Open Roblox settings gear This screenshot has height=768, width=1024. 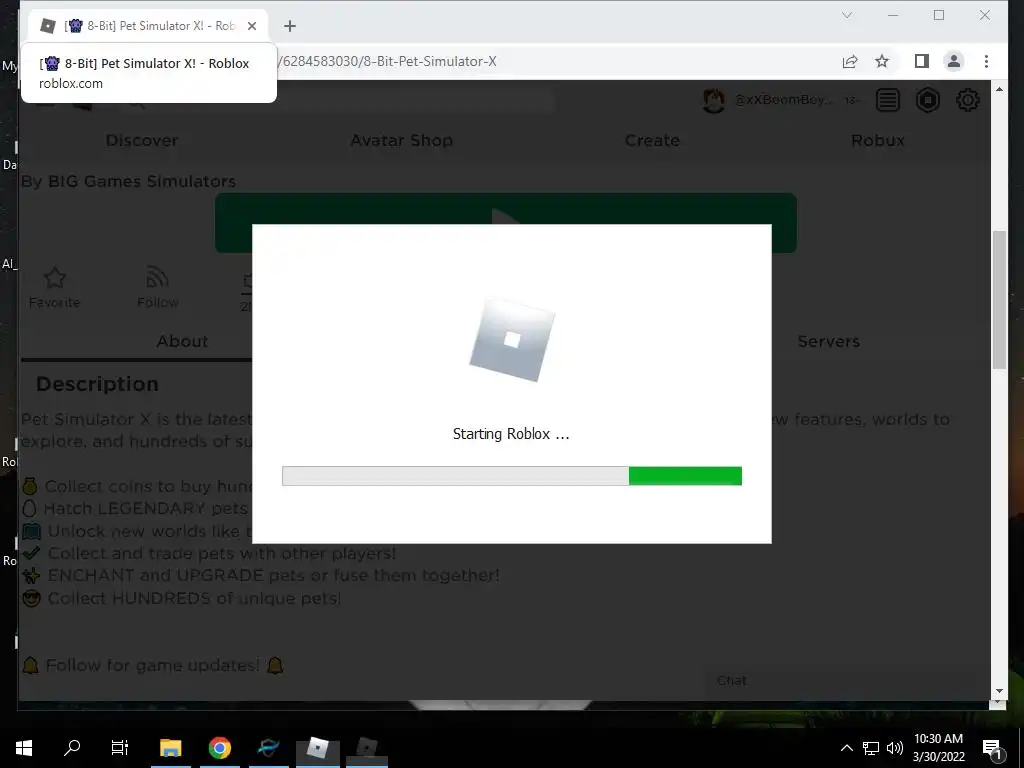tap(967, 100)
